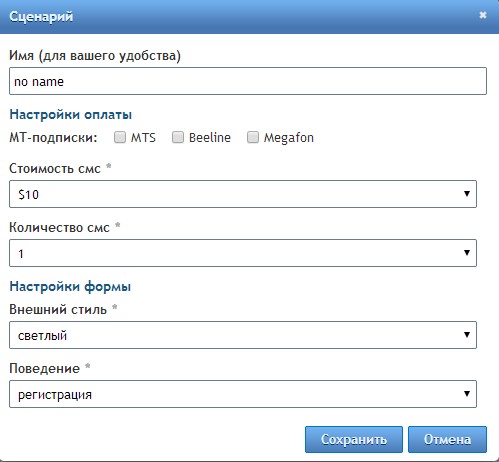Image resolution: width=499 pixels, height=462 pixels.
Task: Open the Стоимость смс dropdown showing $10
Action: pyautogui.click(x=243, y=194)
